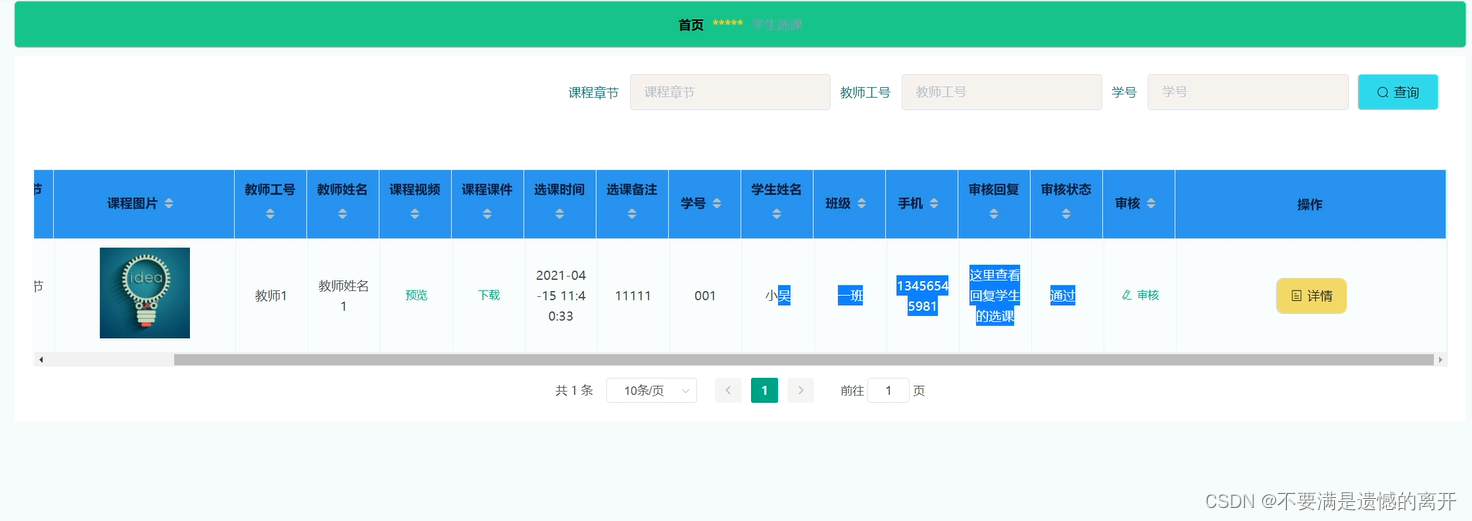Image resolution: width=1472 pixels, height=521 pixels.
Task: Go to next page arrow
Action: pyautogui.click(x=801, y=391)
